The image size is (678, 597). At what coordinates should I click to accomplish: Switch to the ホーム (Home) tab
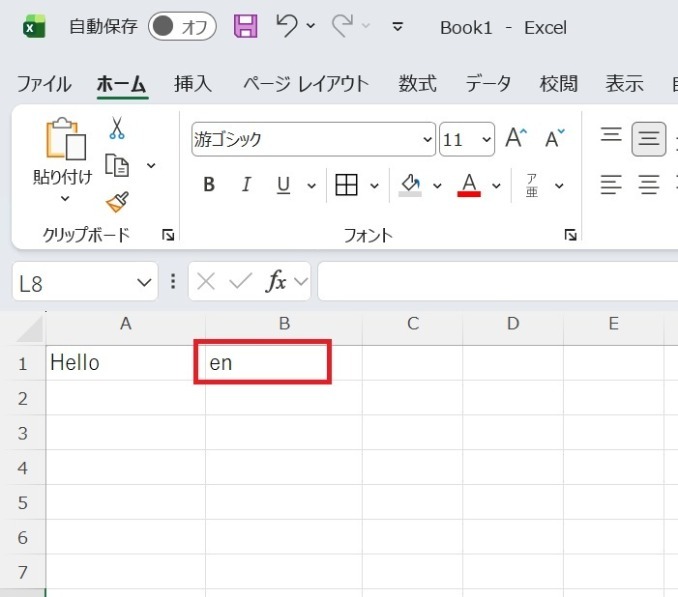click(x=122, y=83)
